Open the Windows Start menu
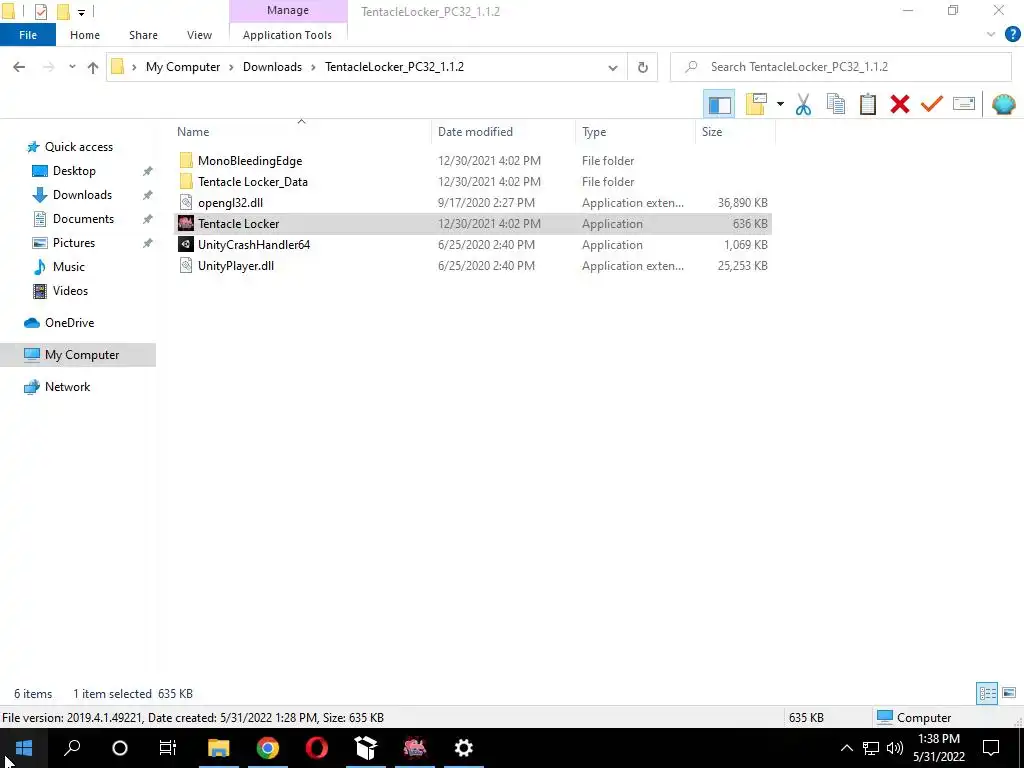This screenshot has height=768, width=1024. click(x=24, y=748)
